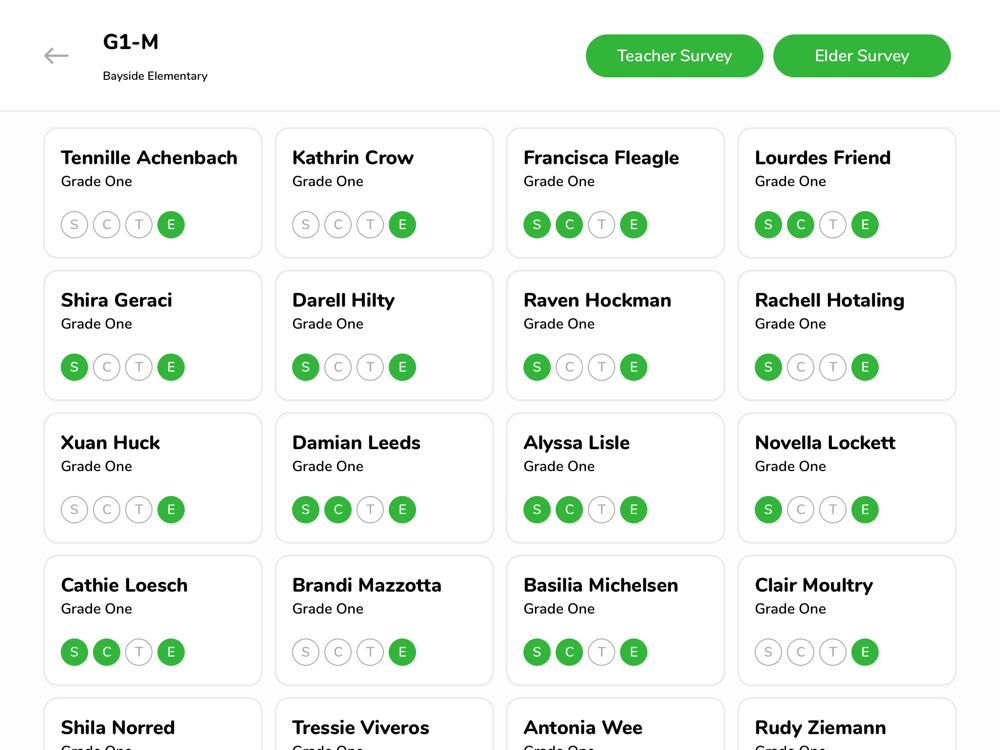Open Tressie Viveros's student card
The width and height of the screenshot is (1000, 750).
[384, 724]
